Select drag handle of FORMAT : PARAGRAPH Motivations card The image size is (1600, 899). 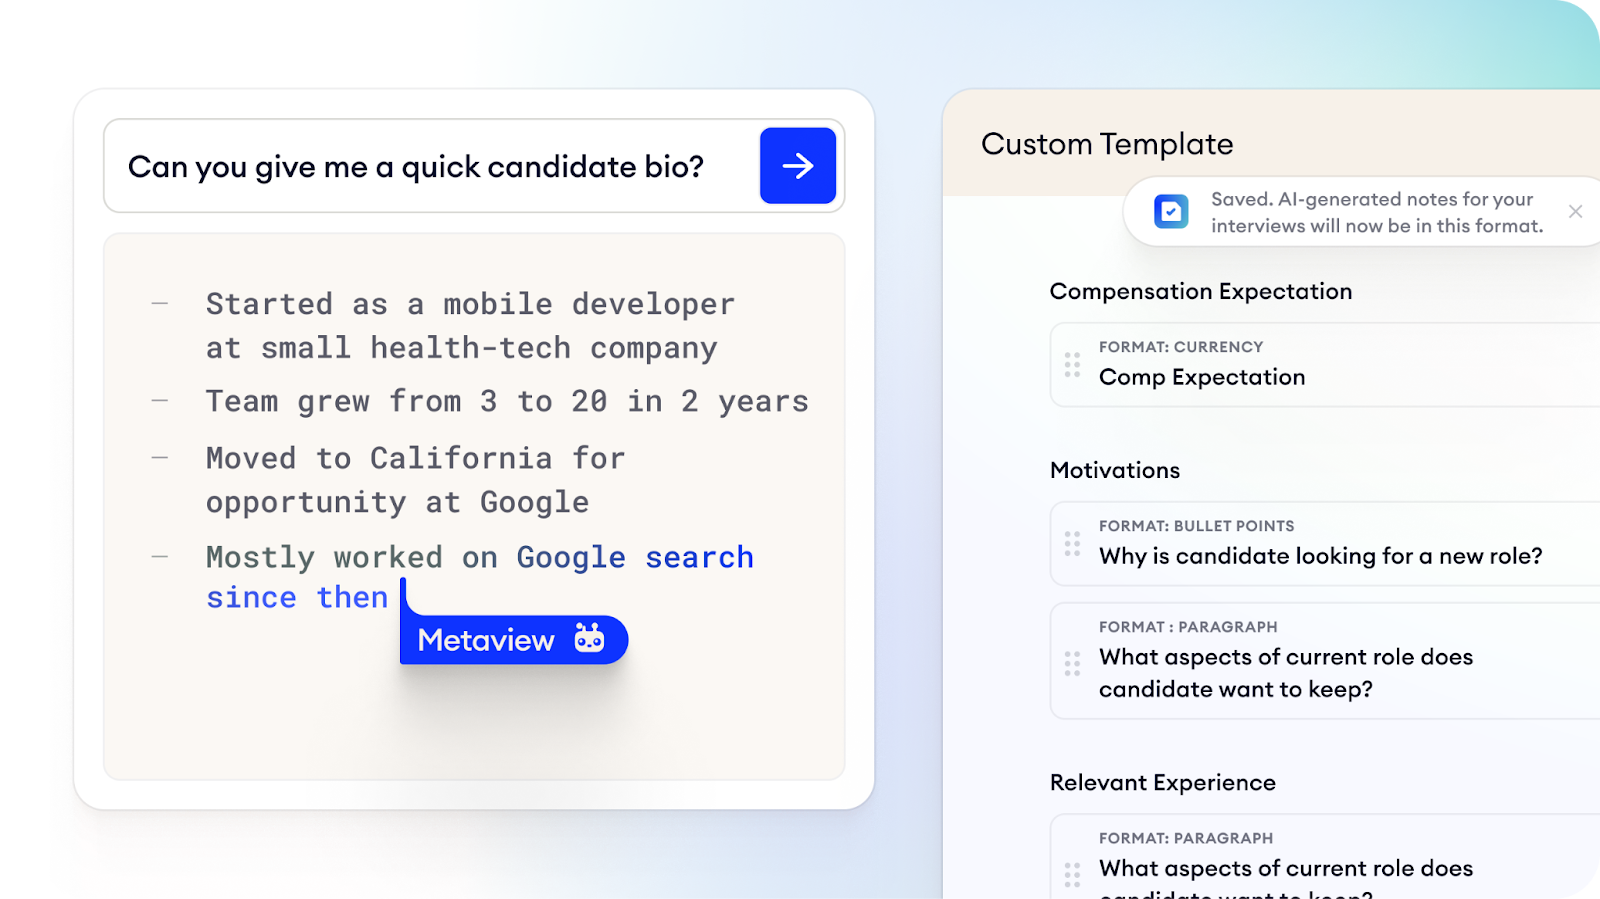click(x=1072, y=664)
